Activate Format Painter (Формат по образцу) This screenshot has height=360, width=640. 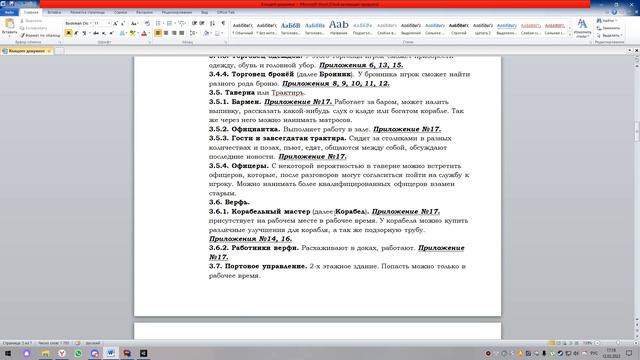tap(40, 36)
